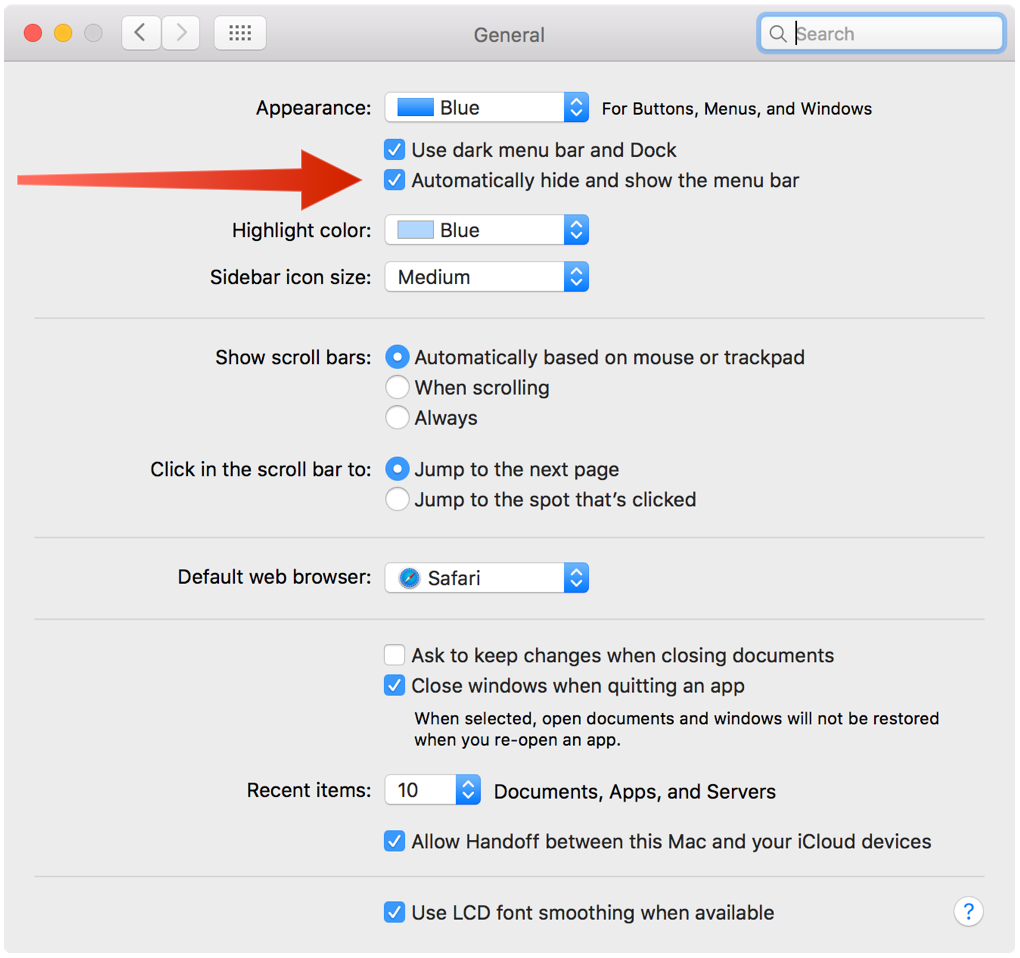Choose Always show scroll bars option

point(397,417)
